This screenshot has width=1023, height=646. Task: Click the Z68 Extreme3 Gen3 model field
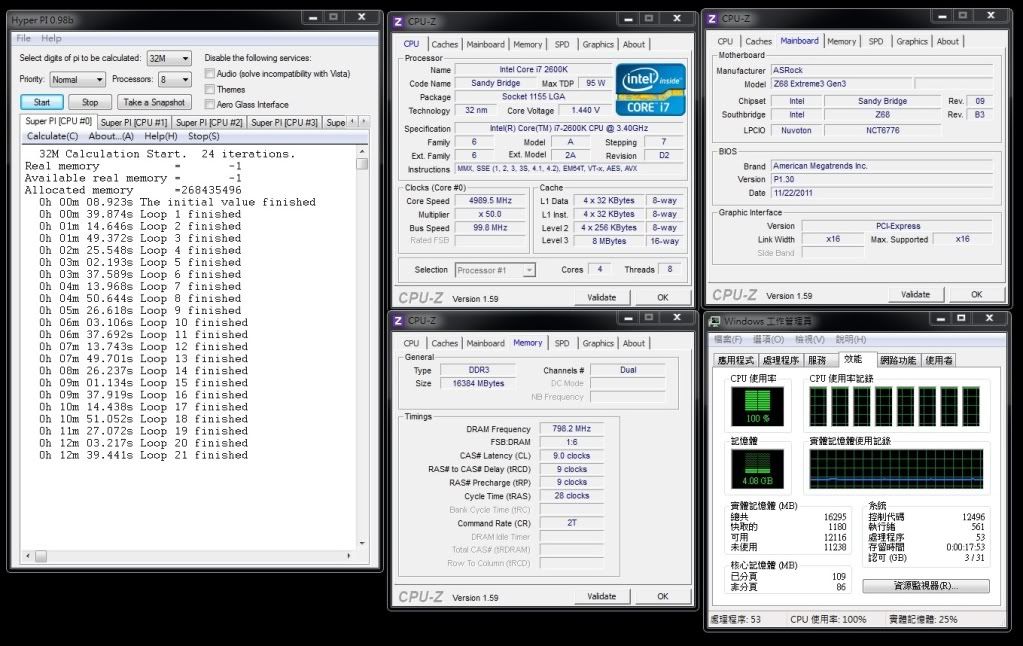842,84
